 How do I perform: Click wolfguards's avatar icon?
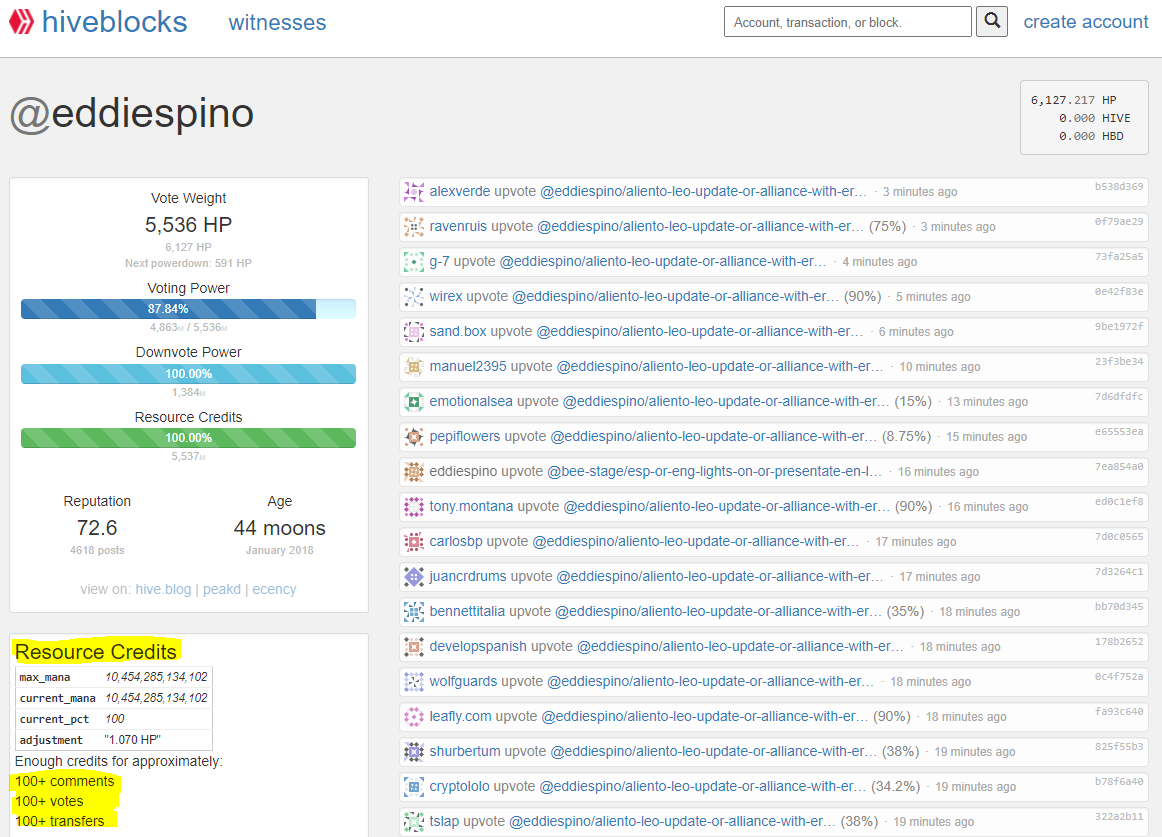(x=414, y=681)
